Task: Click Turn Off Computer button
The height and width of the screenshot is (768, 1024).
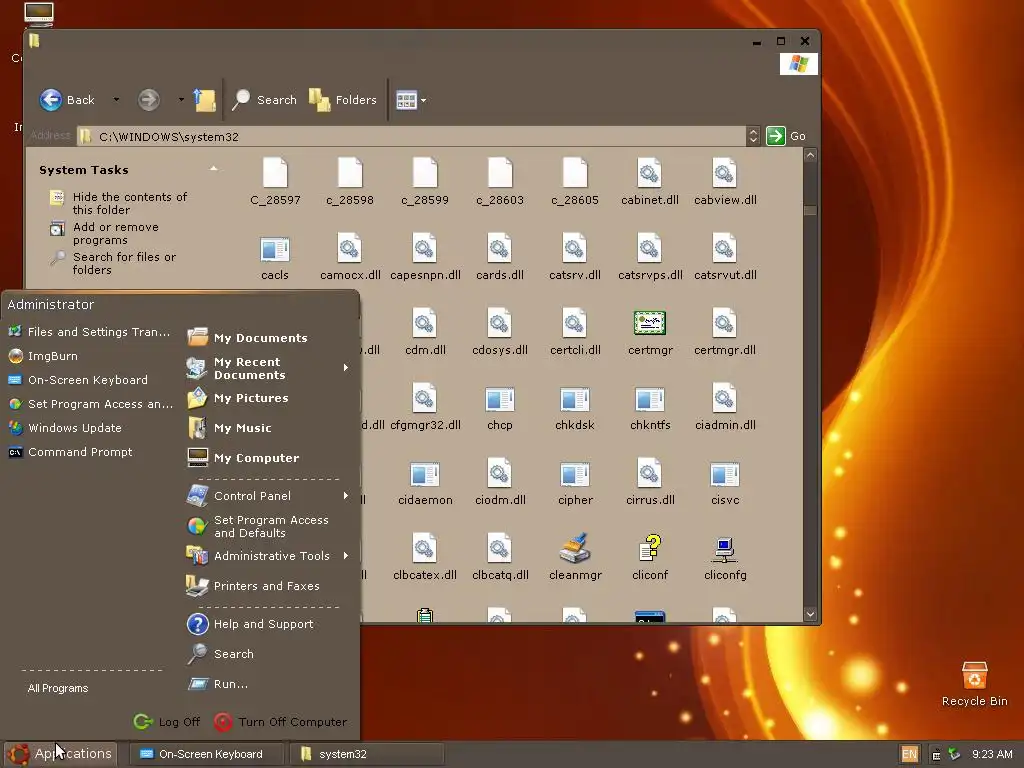Action: [281, 722]
